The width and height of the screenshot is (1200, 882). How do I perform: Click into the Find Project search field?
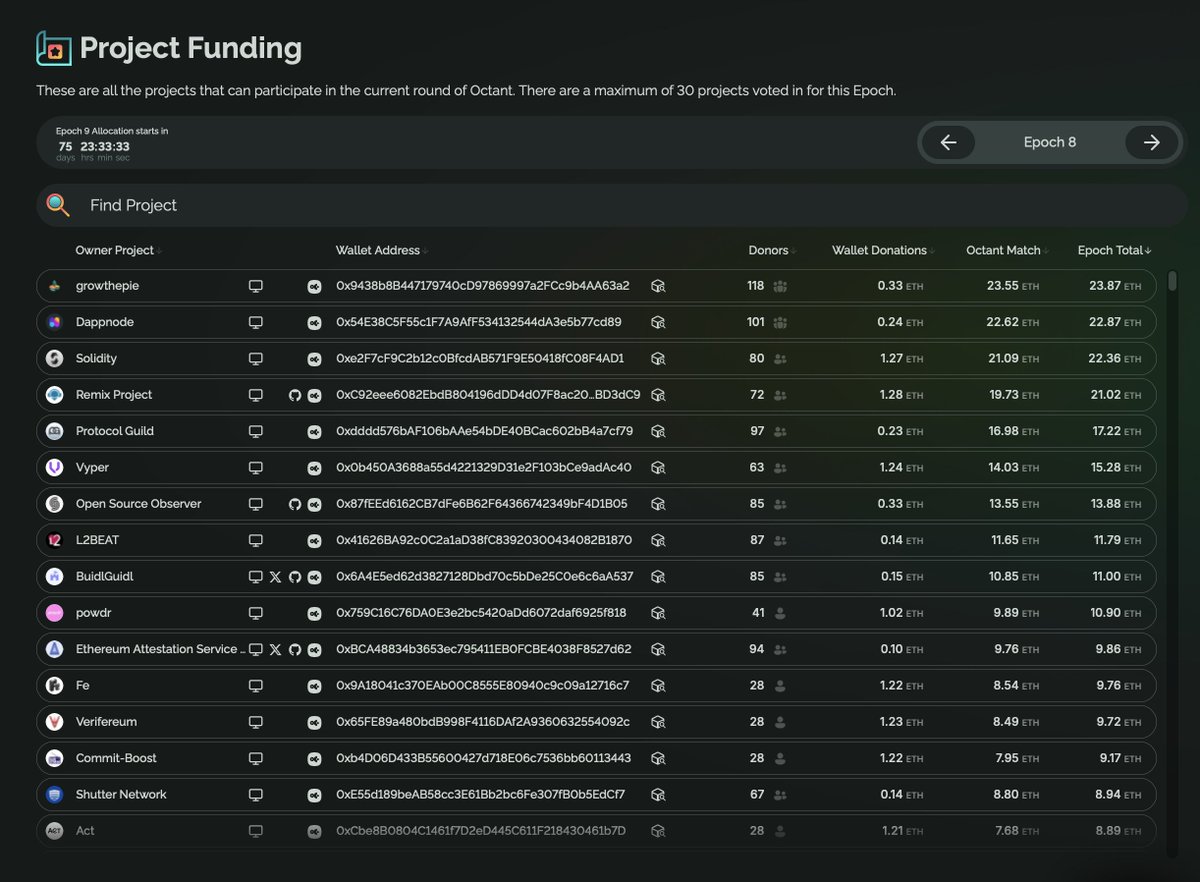tap(612, 205)
